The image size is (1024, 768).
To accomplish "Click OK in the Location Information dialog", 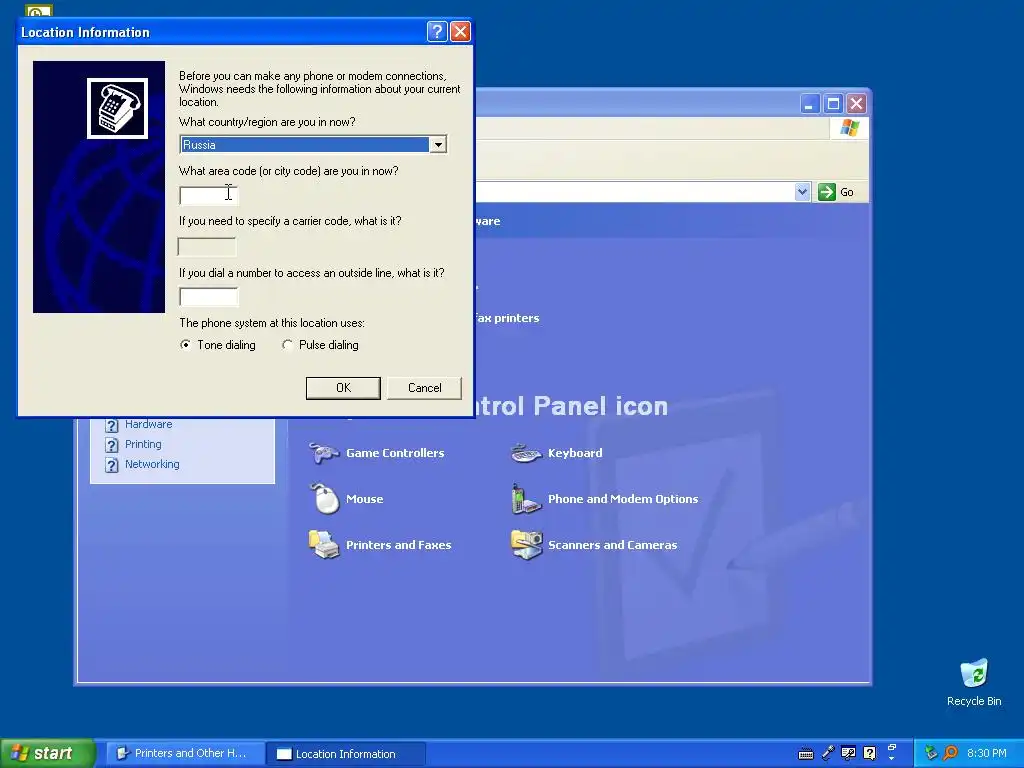I will point(344,388).
